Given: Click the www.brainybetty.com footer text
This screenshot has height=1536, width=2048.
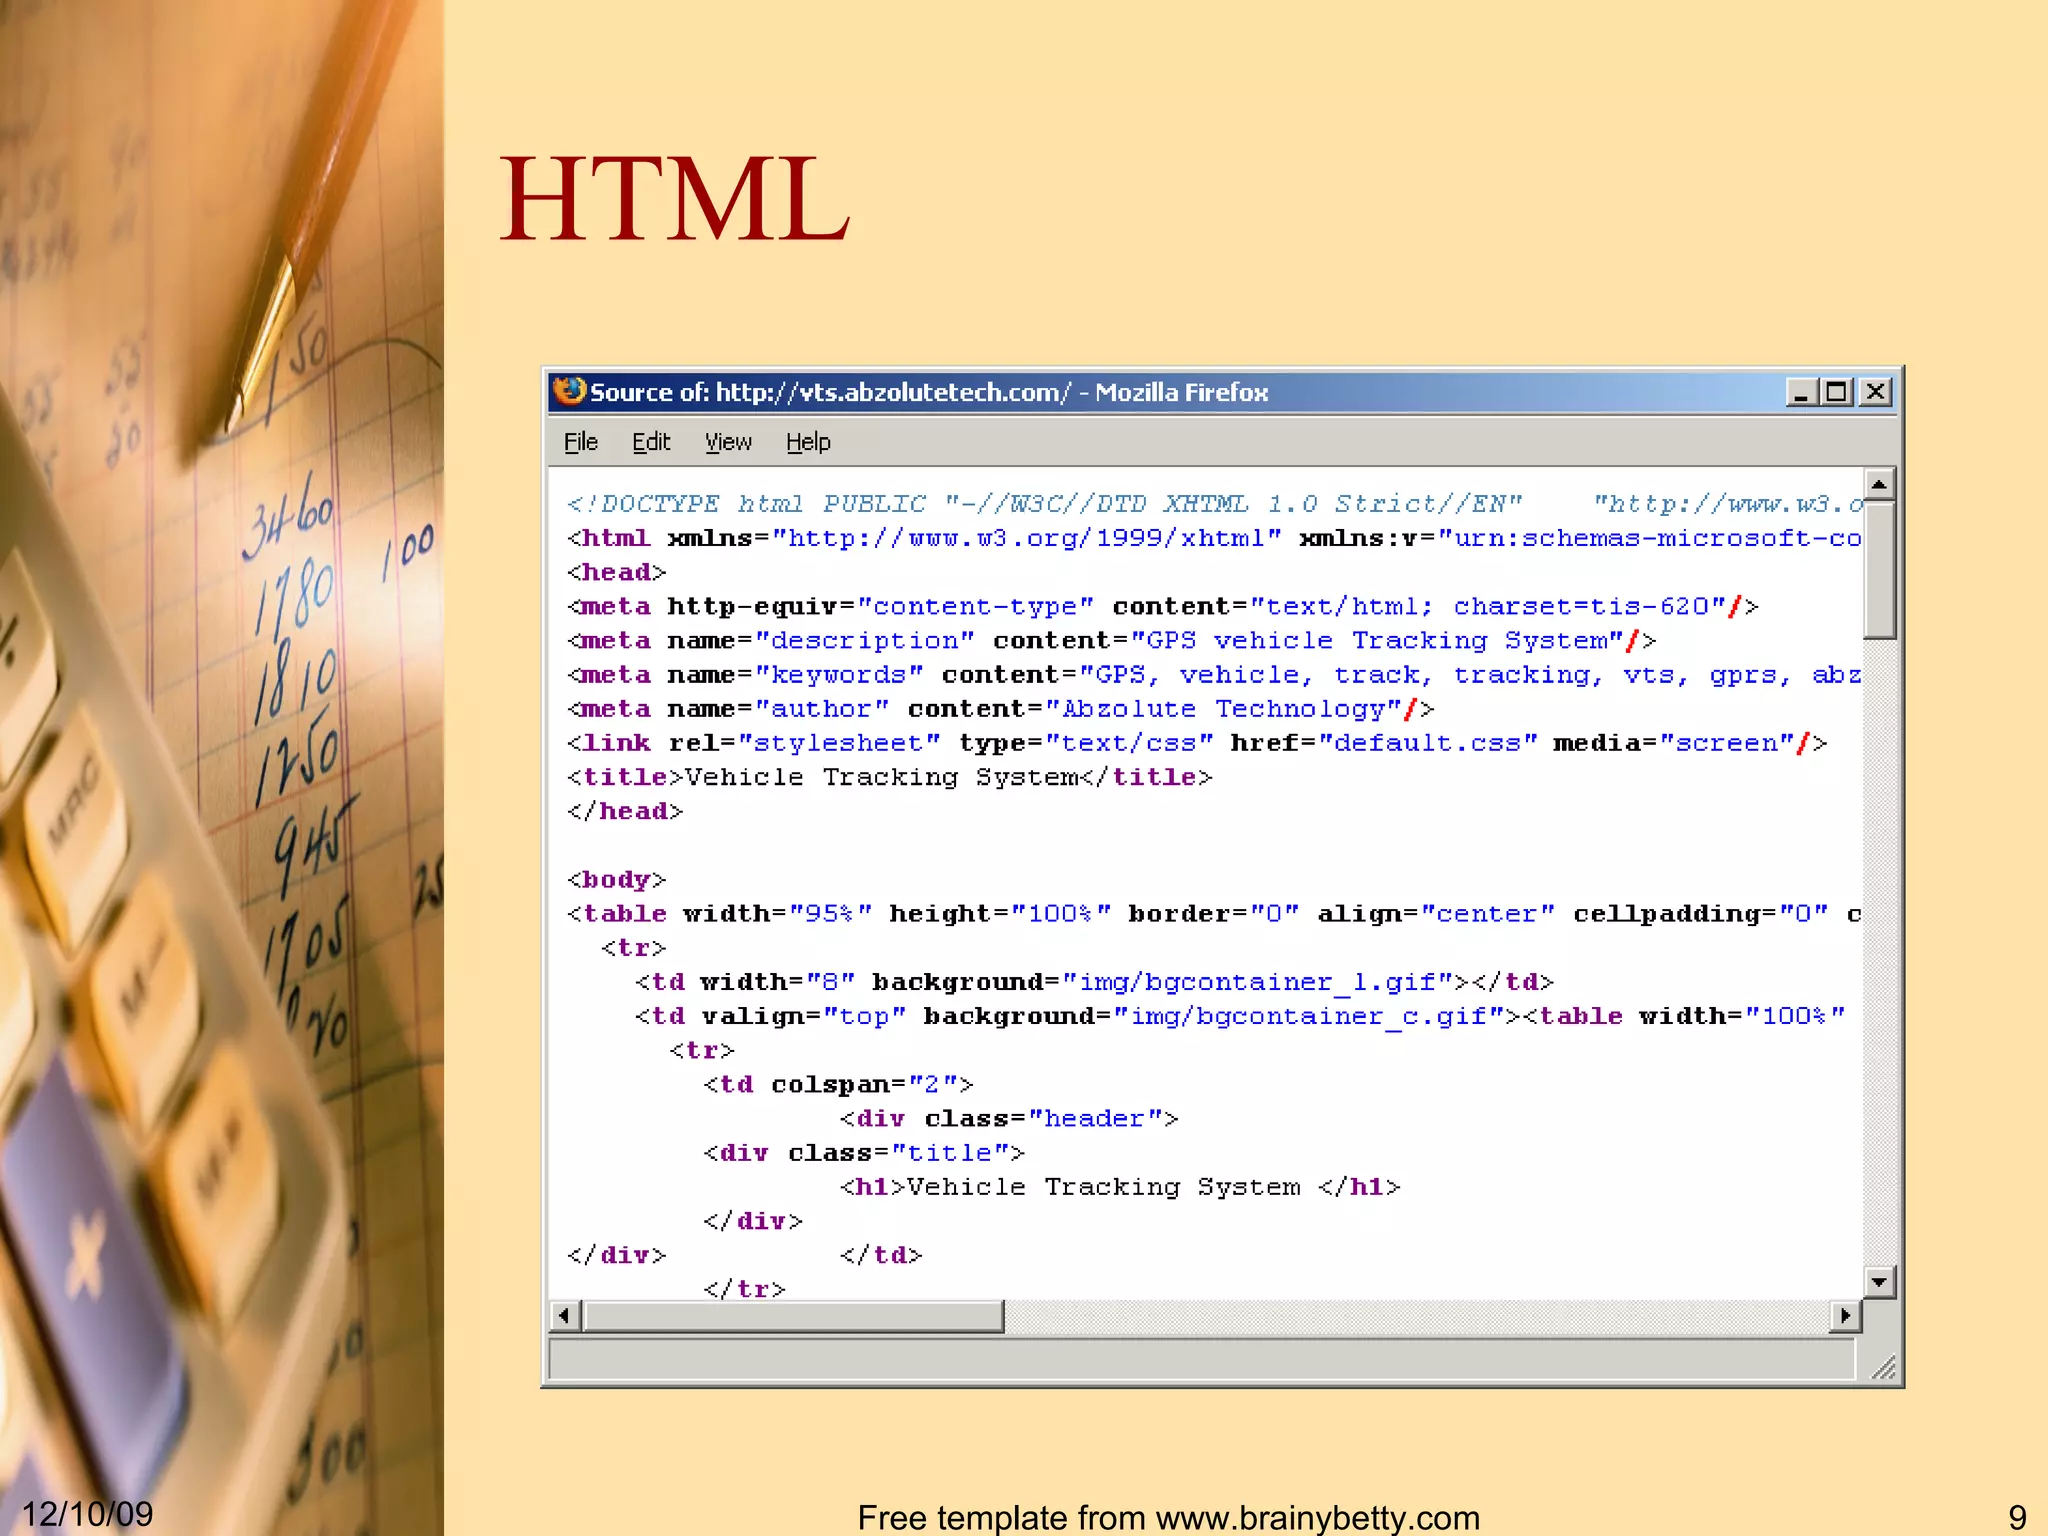Looking at the screenshot, I should click(x=1318, y=1517).
